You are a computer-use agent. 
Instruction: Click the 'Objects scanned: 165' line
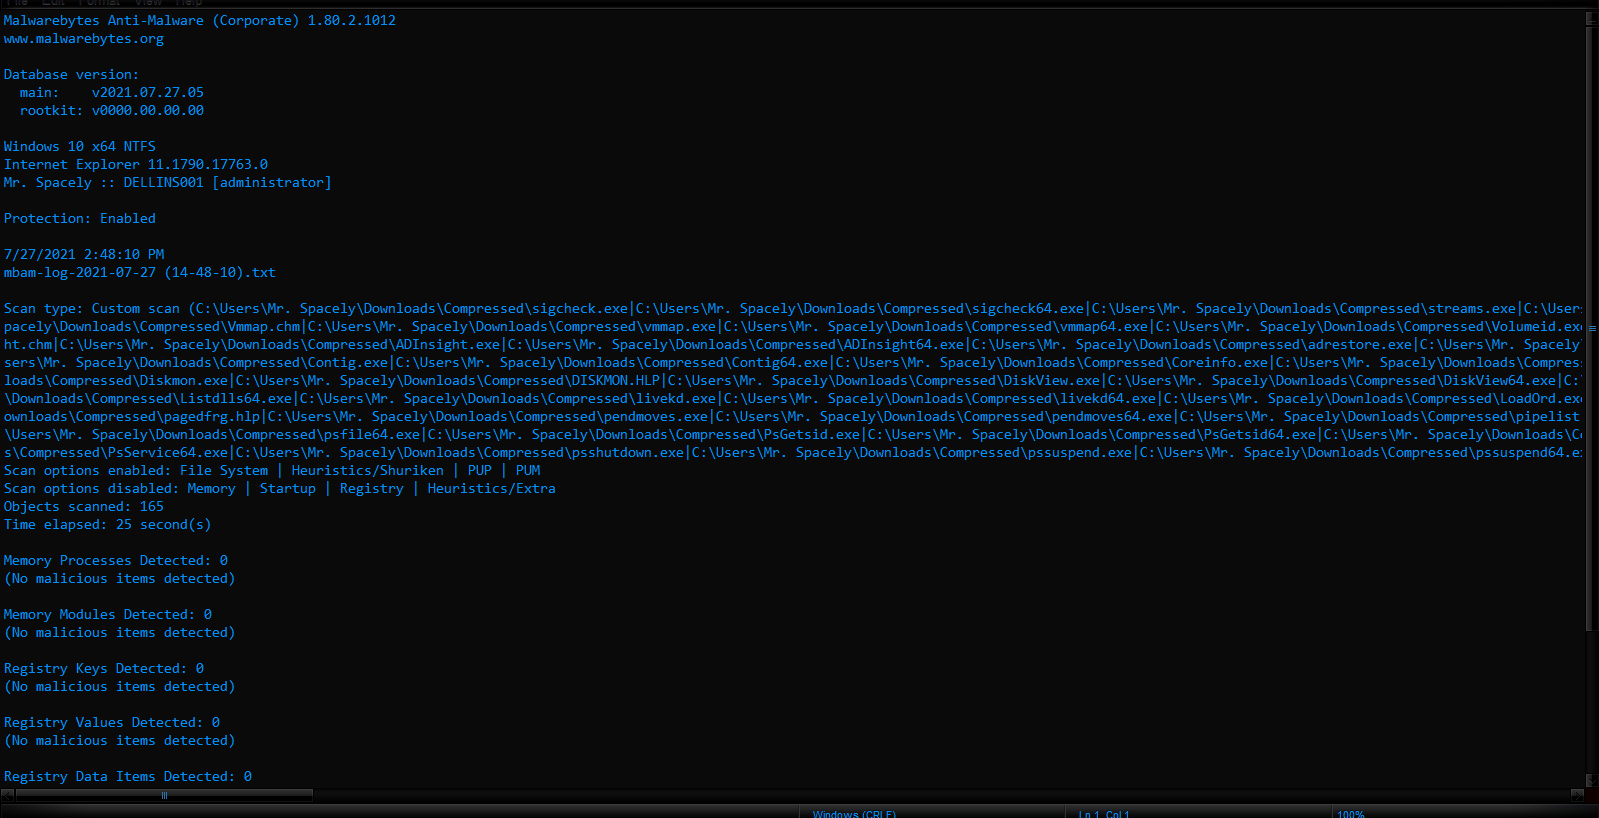(84, 506)
